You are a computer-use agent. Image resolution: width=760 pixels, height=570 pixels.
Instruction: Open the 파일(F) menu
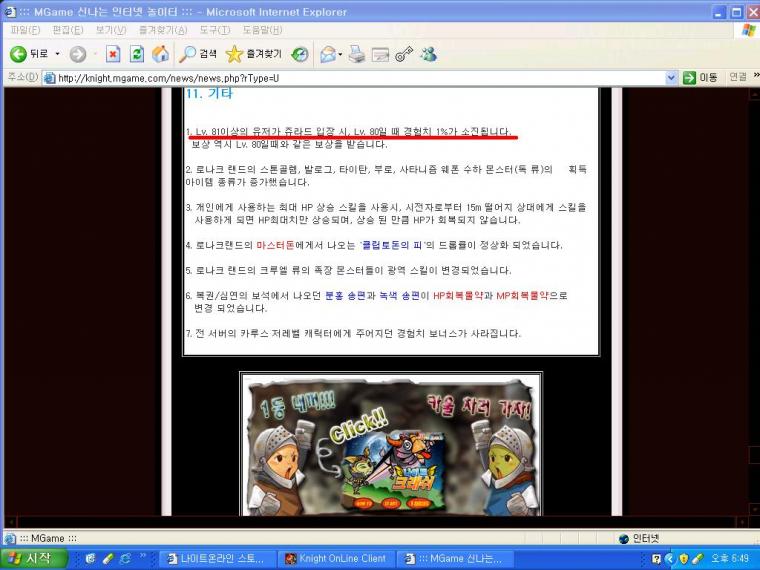point(25,30)
